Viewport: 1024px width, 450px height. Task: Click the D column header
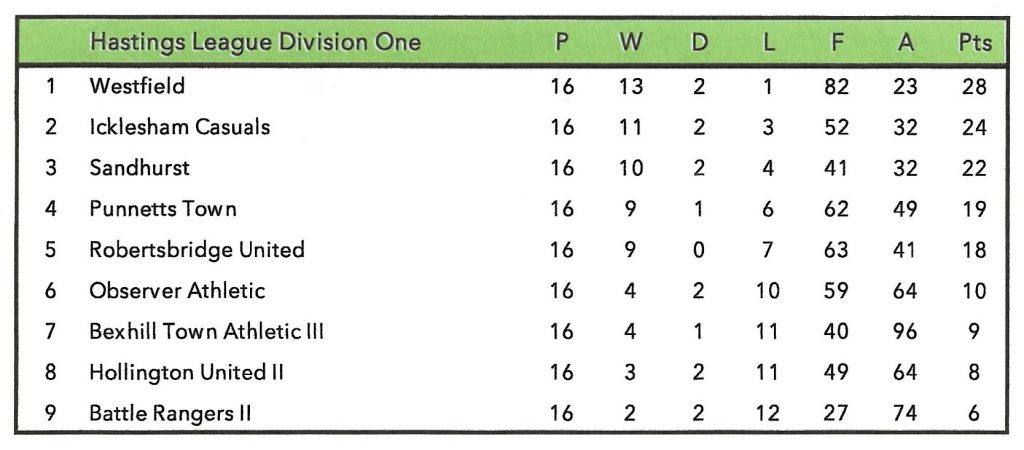pos(699,43)
